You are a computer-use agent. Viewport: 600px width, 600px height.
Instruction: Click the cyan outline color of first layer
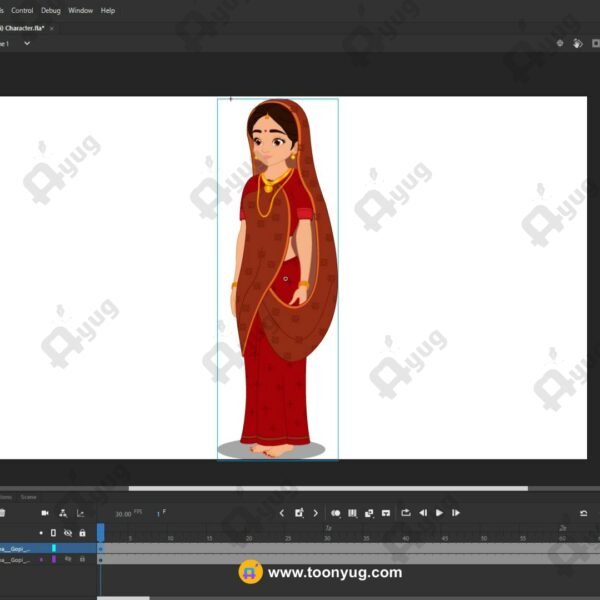click(54, 548)
